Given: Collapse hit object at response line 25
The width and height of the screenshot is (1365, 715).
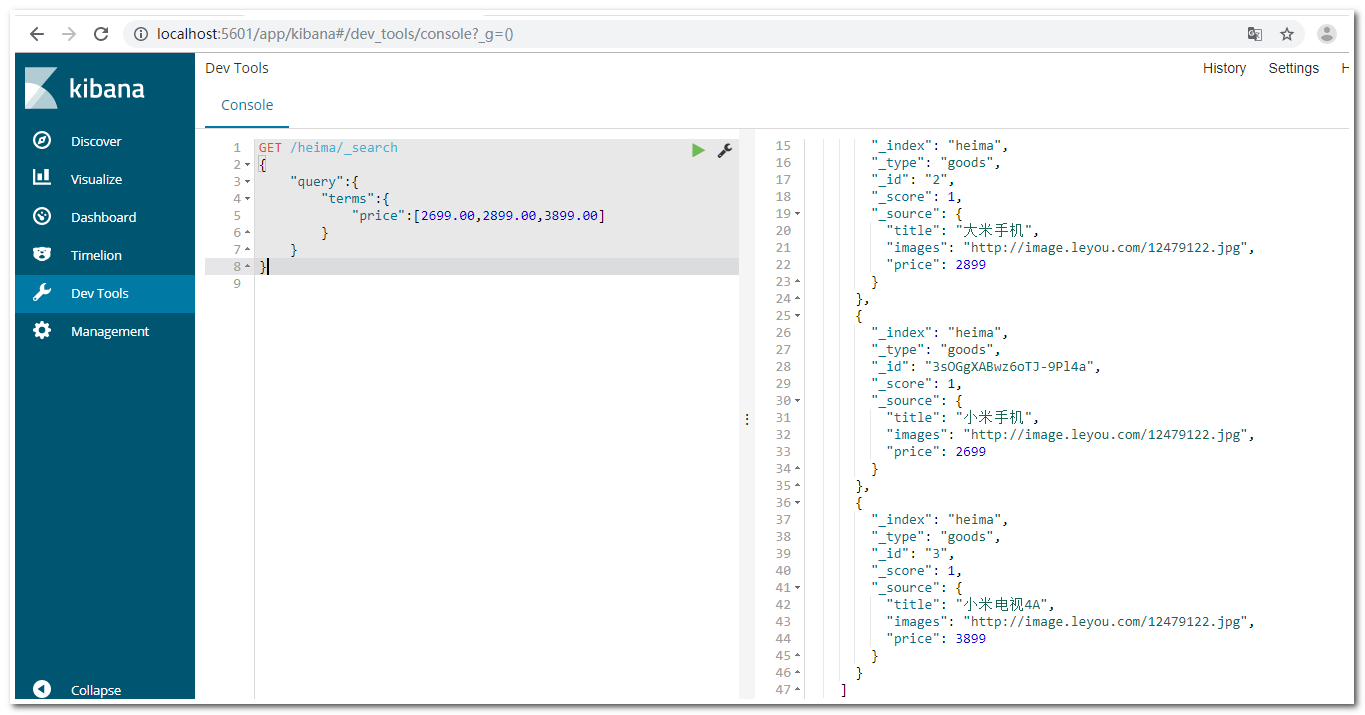Looking at the screenshot, I should coord(798,316).
